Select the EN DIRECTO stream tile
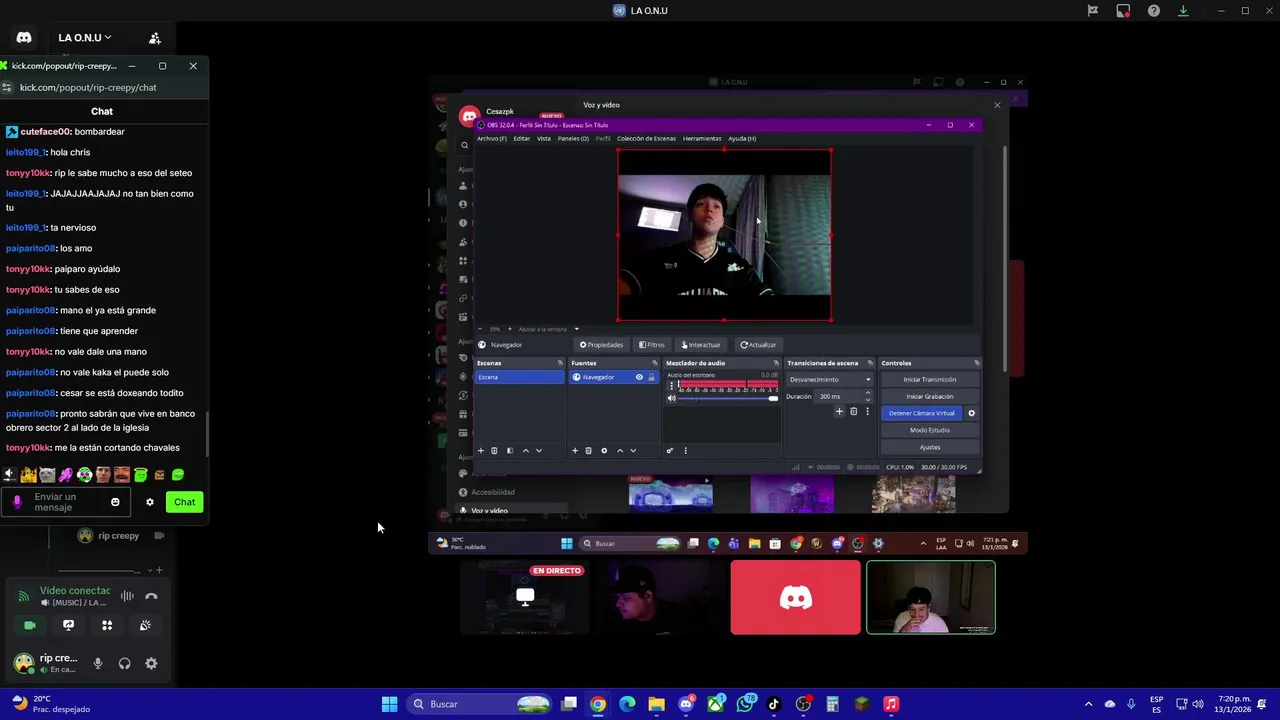Image resolution: width=1280 pixels, height=720 pixels. pyautogui.click(x=525, y=598)
